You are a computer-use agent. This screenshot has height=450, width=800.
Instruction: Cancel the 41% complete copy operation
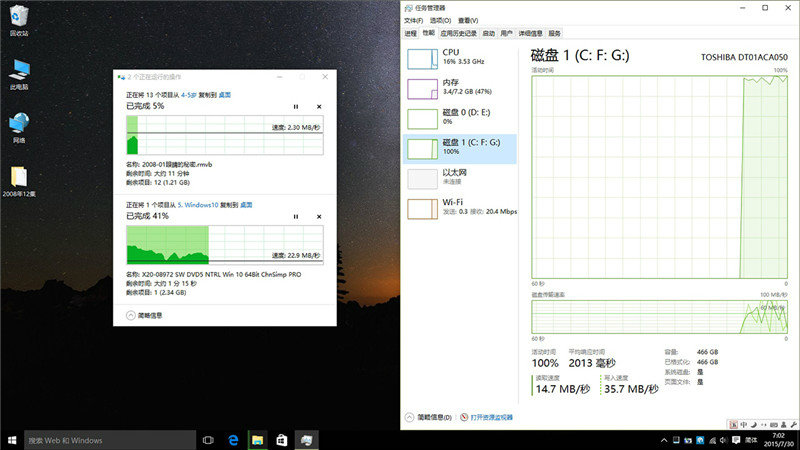(319, 216)
